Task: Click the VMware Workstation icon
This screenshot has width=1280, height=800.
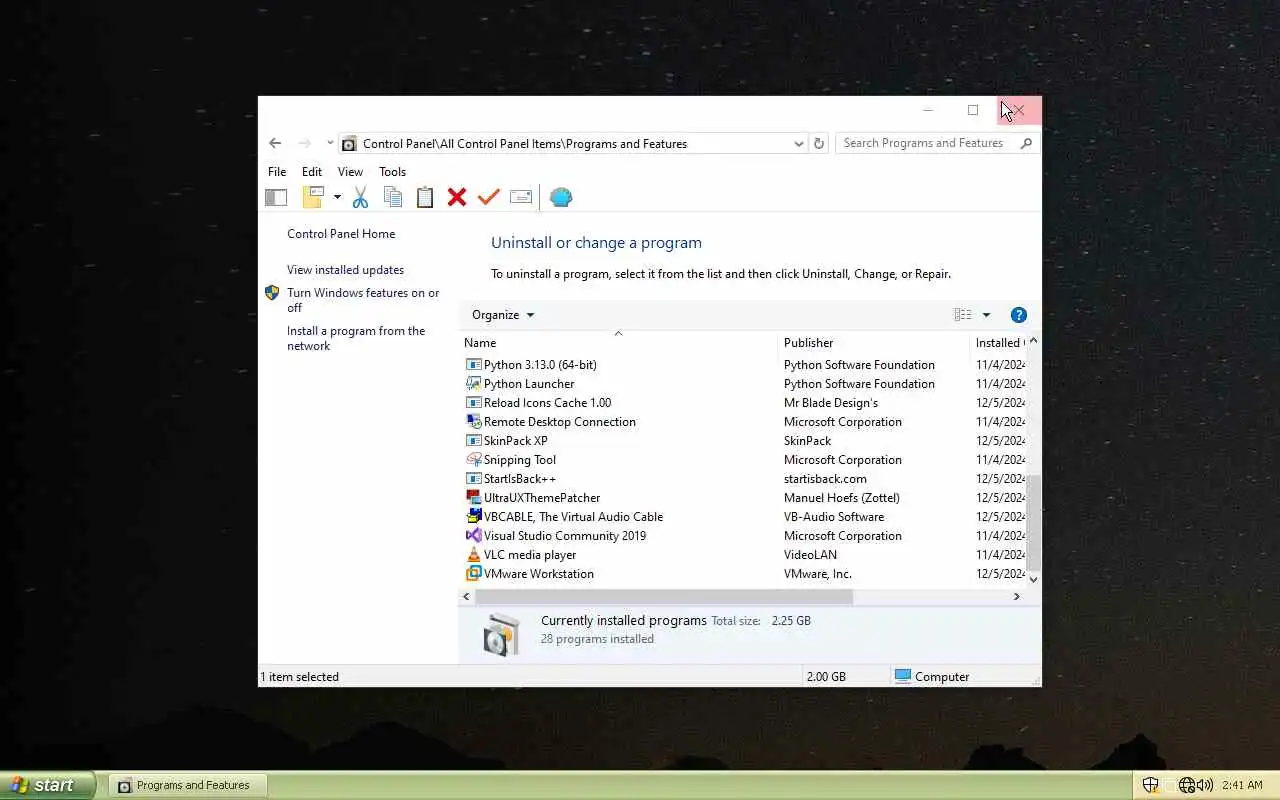Action: (474, 574)
